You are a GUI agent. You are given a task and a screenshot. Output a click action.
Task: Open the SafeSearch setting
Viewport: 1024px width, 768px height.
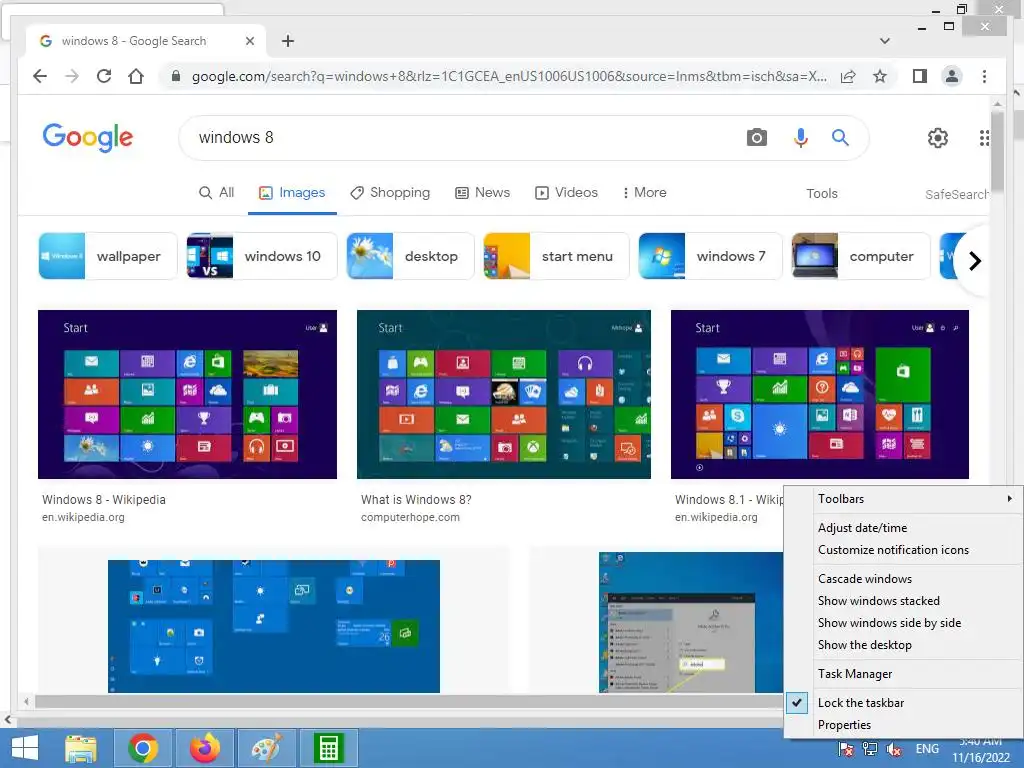tap(957, 194)
